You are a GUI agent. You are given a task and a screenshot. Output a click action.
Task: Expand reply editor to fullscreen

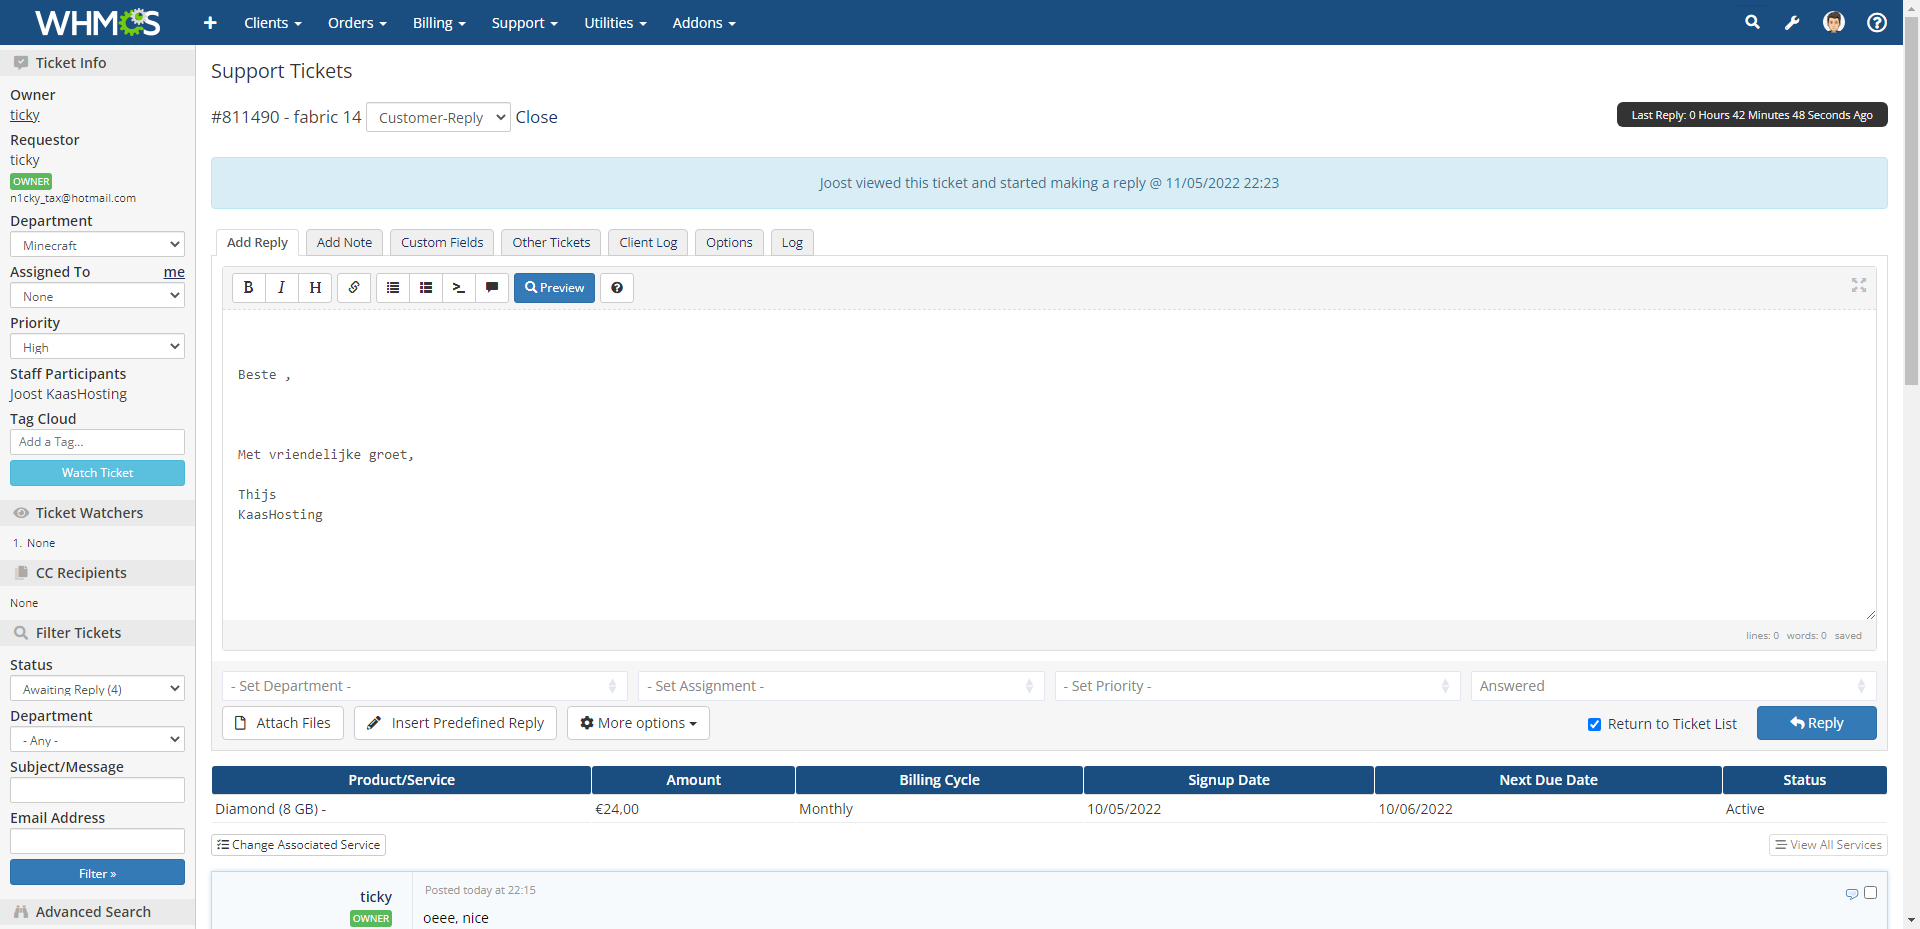[x=1858, y=285]
